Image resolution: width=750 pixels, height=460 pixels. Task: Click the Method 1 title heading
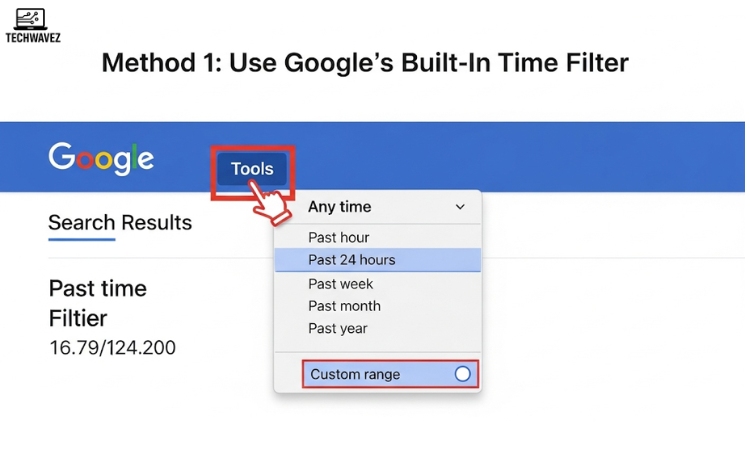tap(365, 63)
